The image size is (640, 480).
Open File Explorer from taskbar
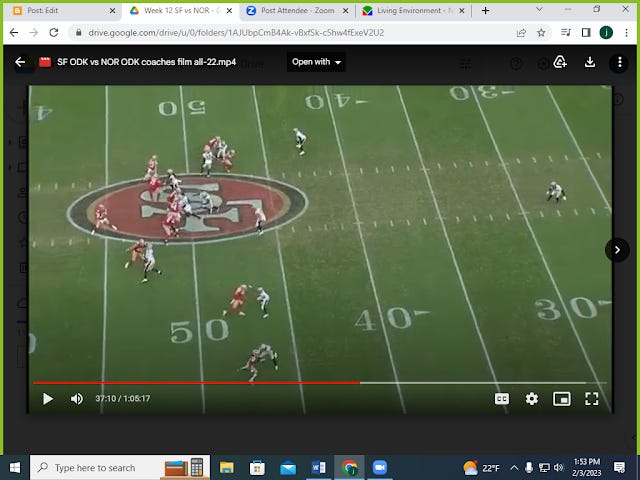(227, 468)
